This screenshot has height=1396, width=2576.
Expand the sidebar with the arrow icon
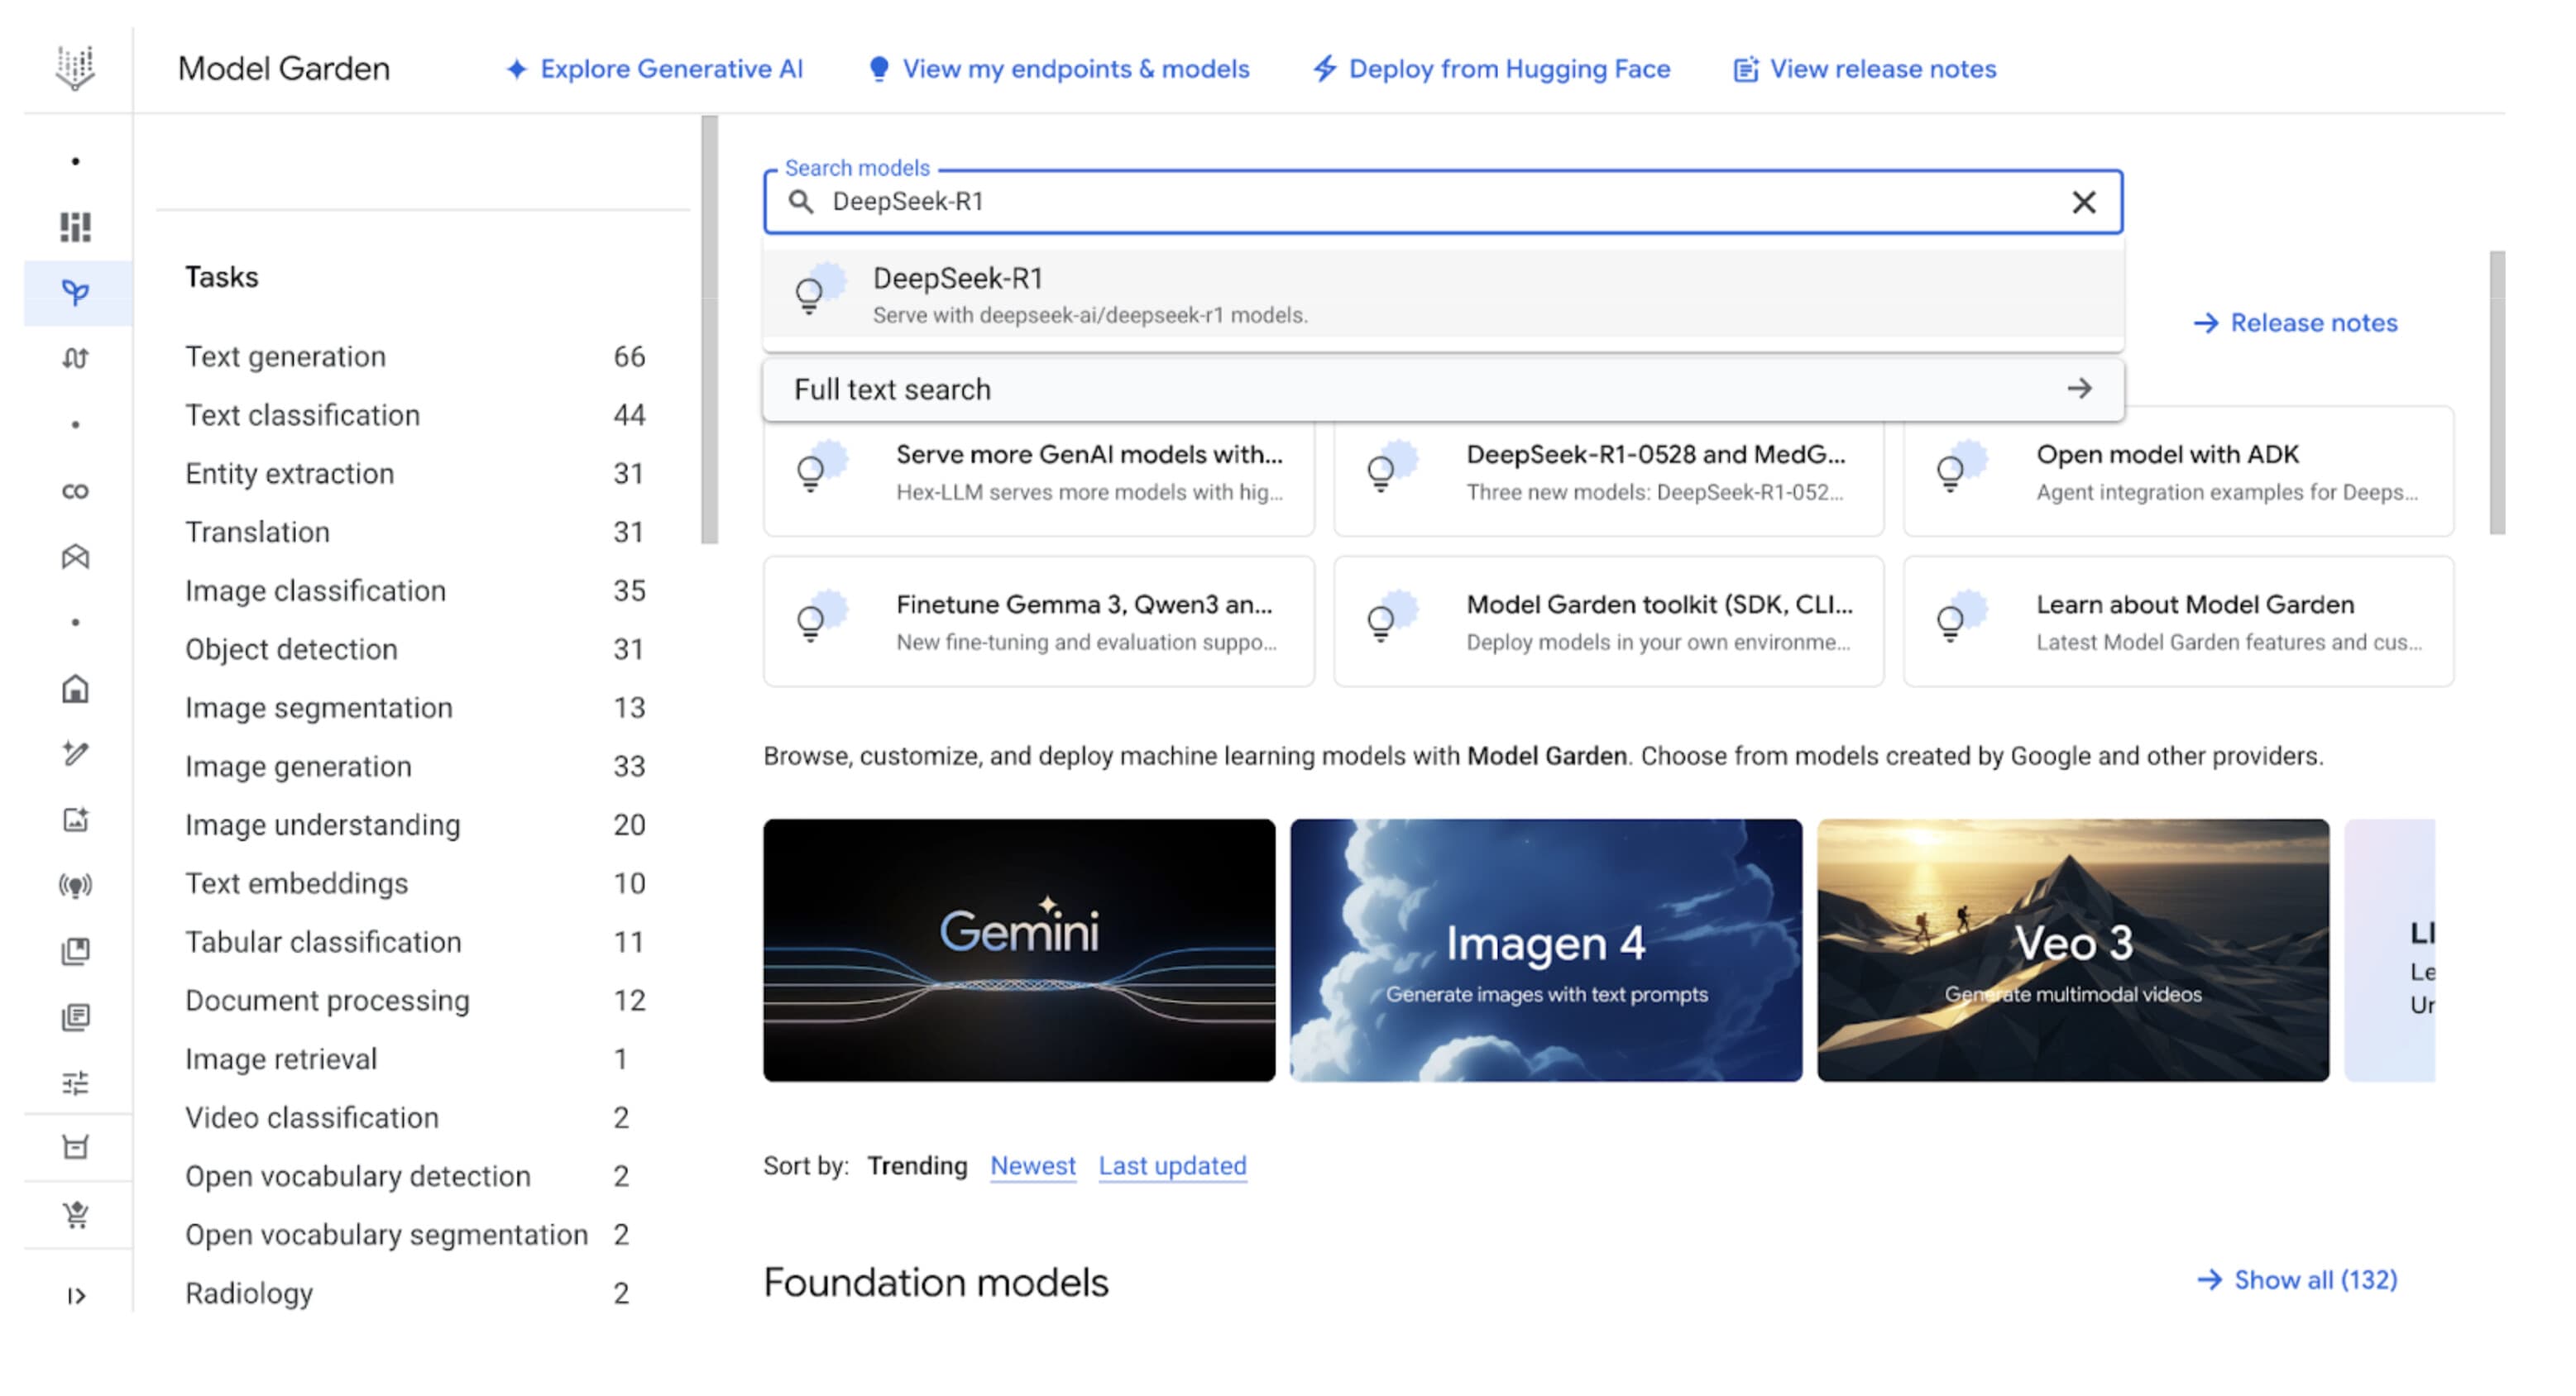point(75,1295)
